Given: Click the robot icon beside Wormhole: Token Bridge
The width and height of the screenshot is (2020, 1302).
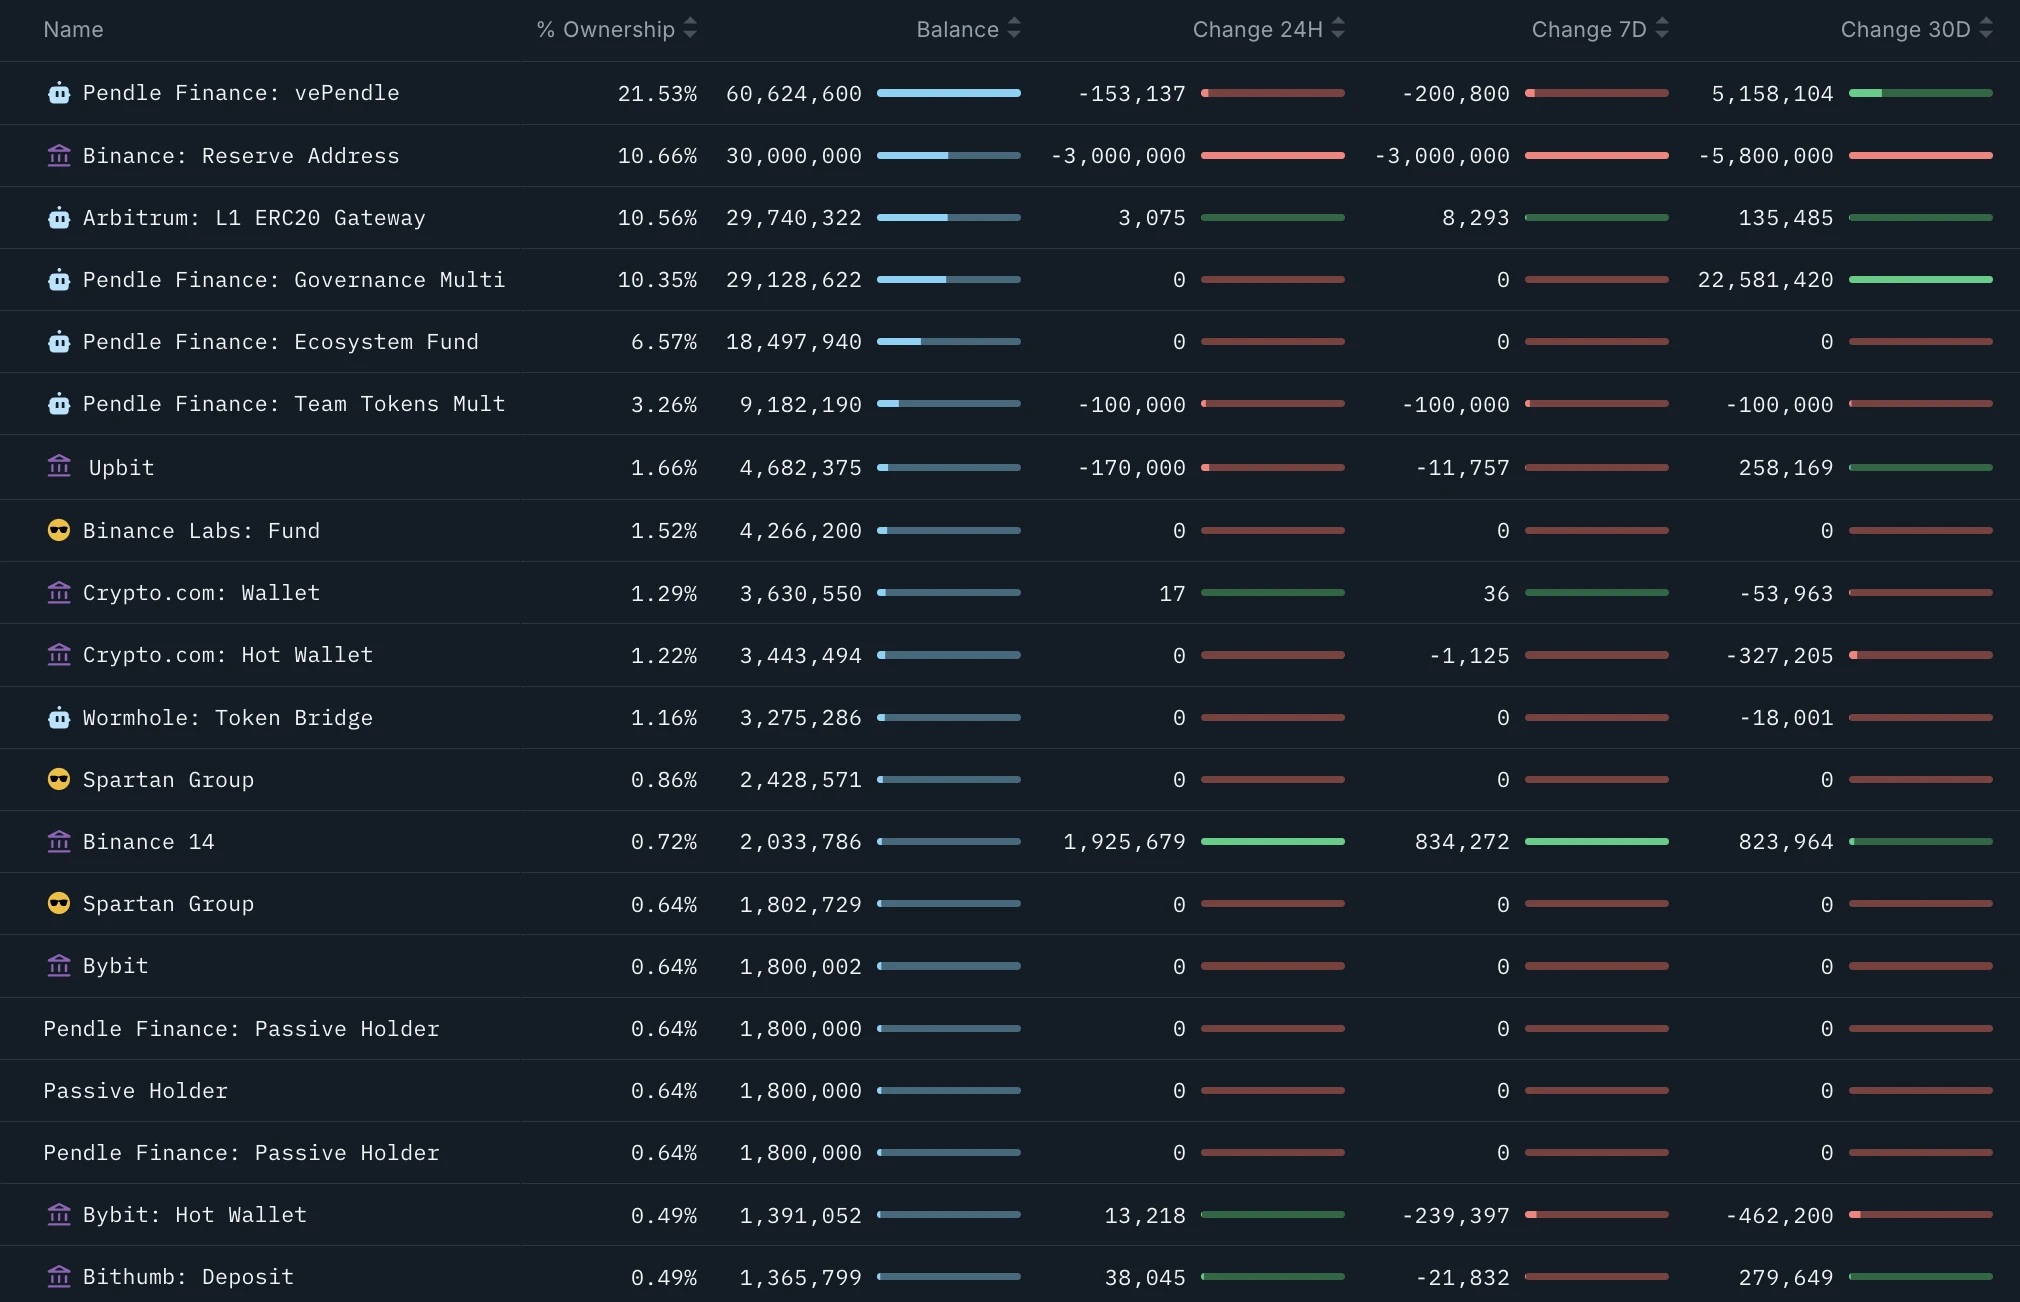Looking at the screenshot, I should pos(59,718).
